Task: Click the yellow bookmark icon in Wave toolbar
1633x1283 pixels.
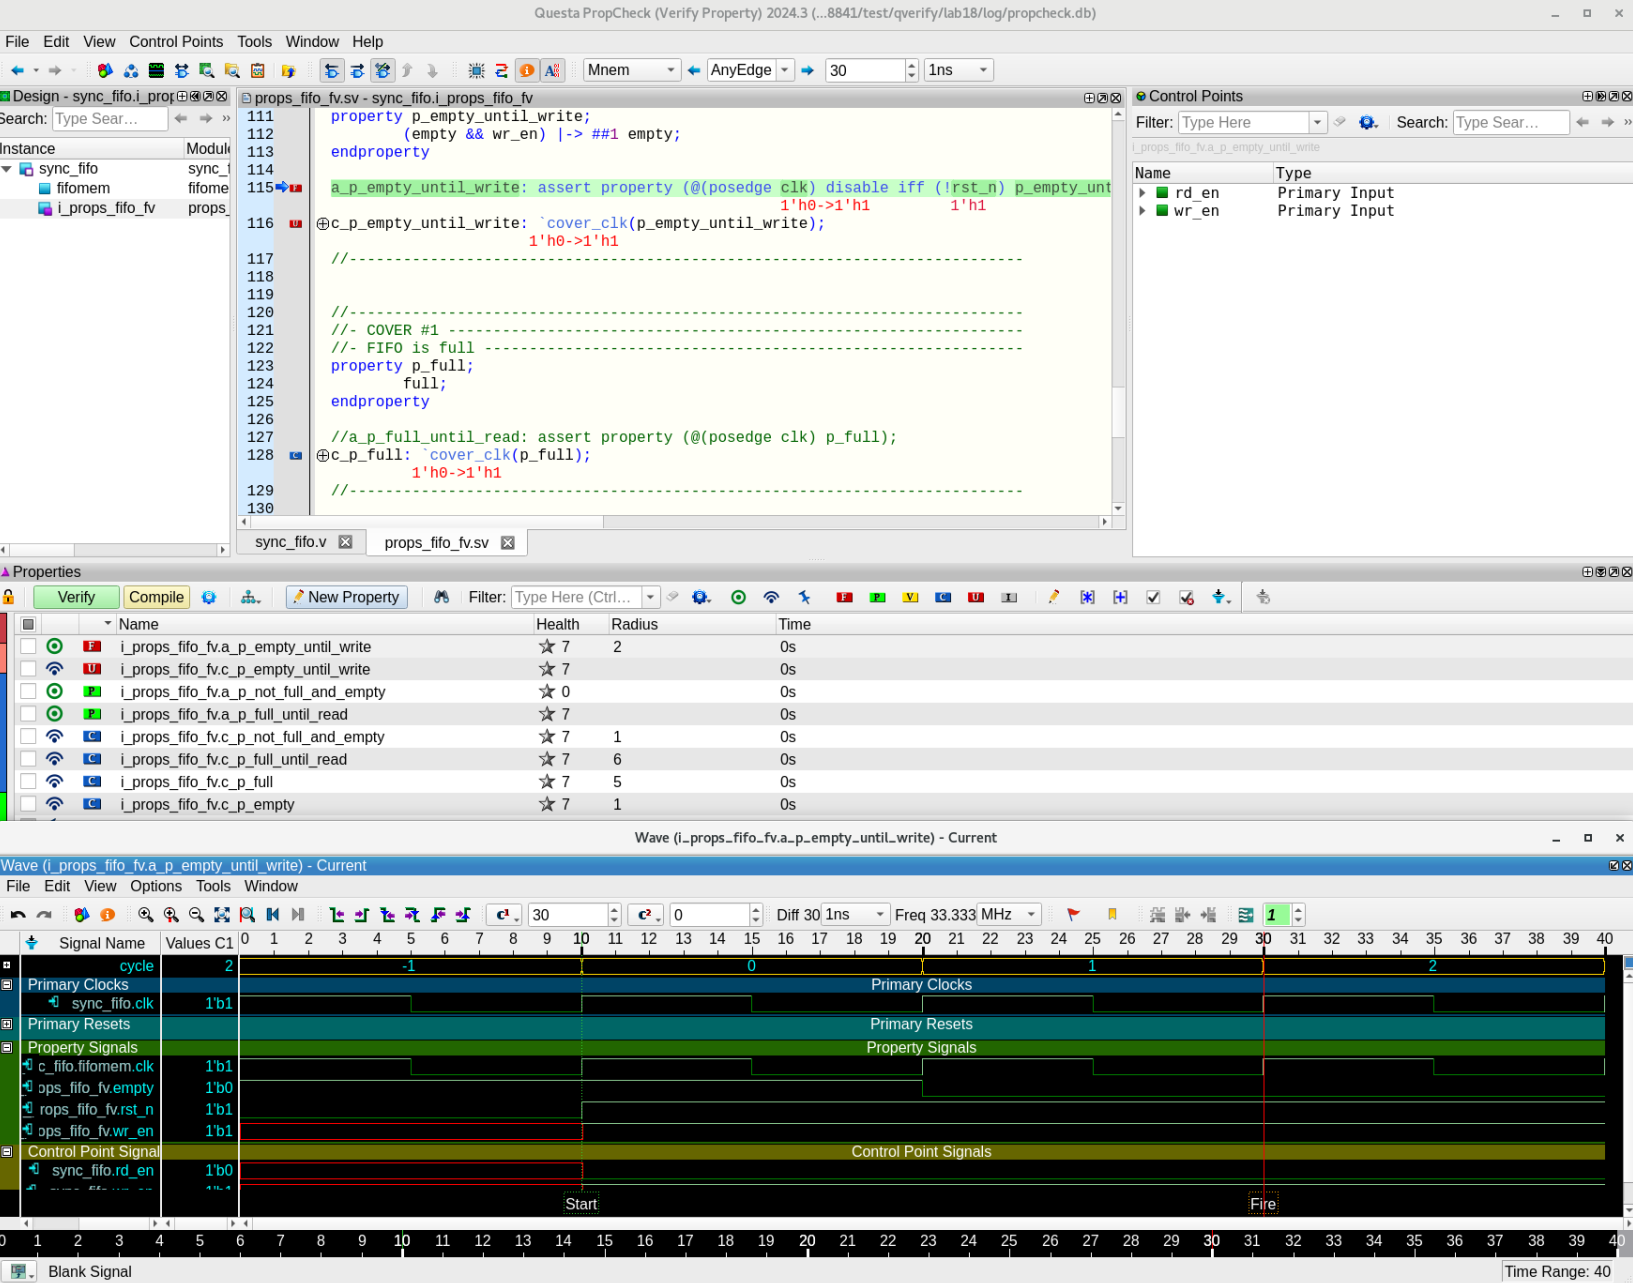Action: coord(1112,915)
